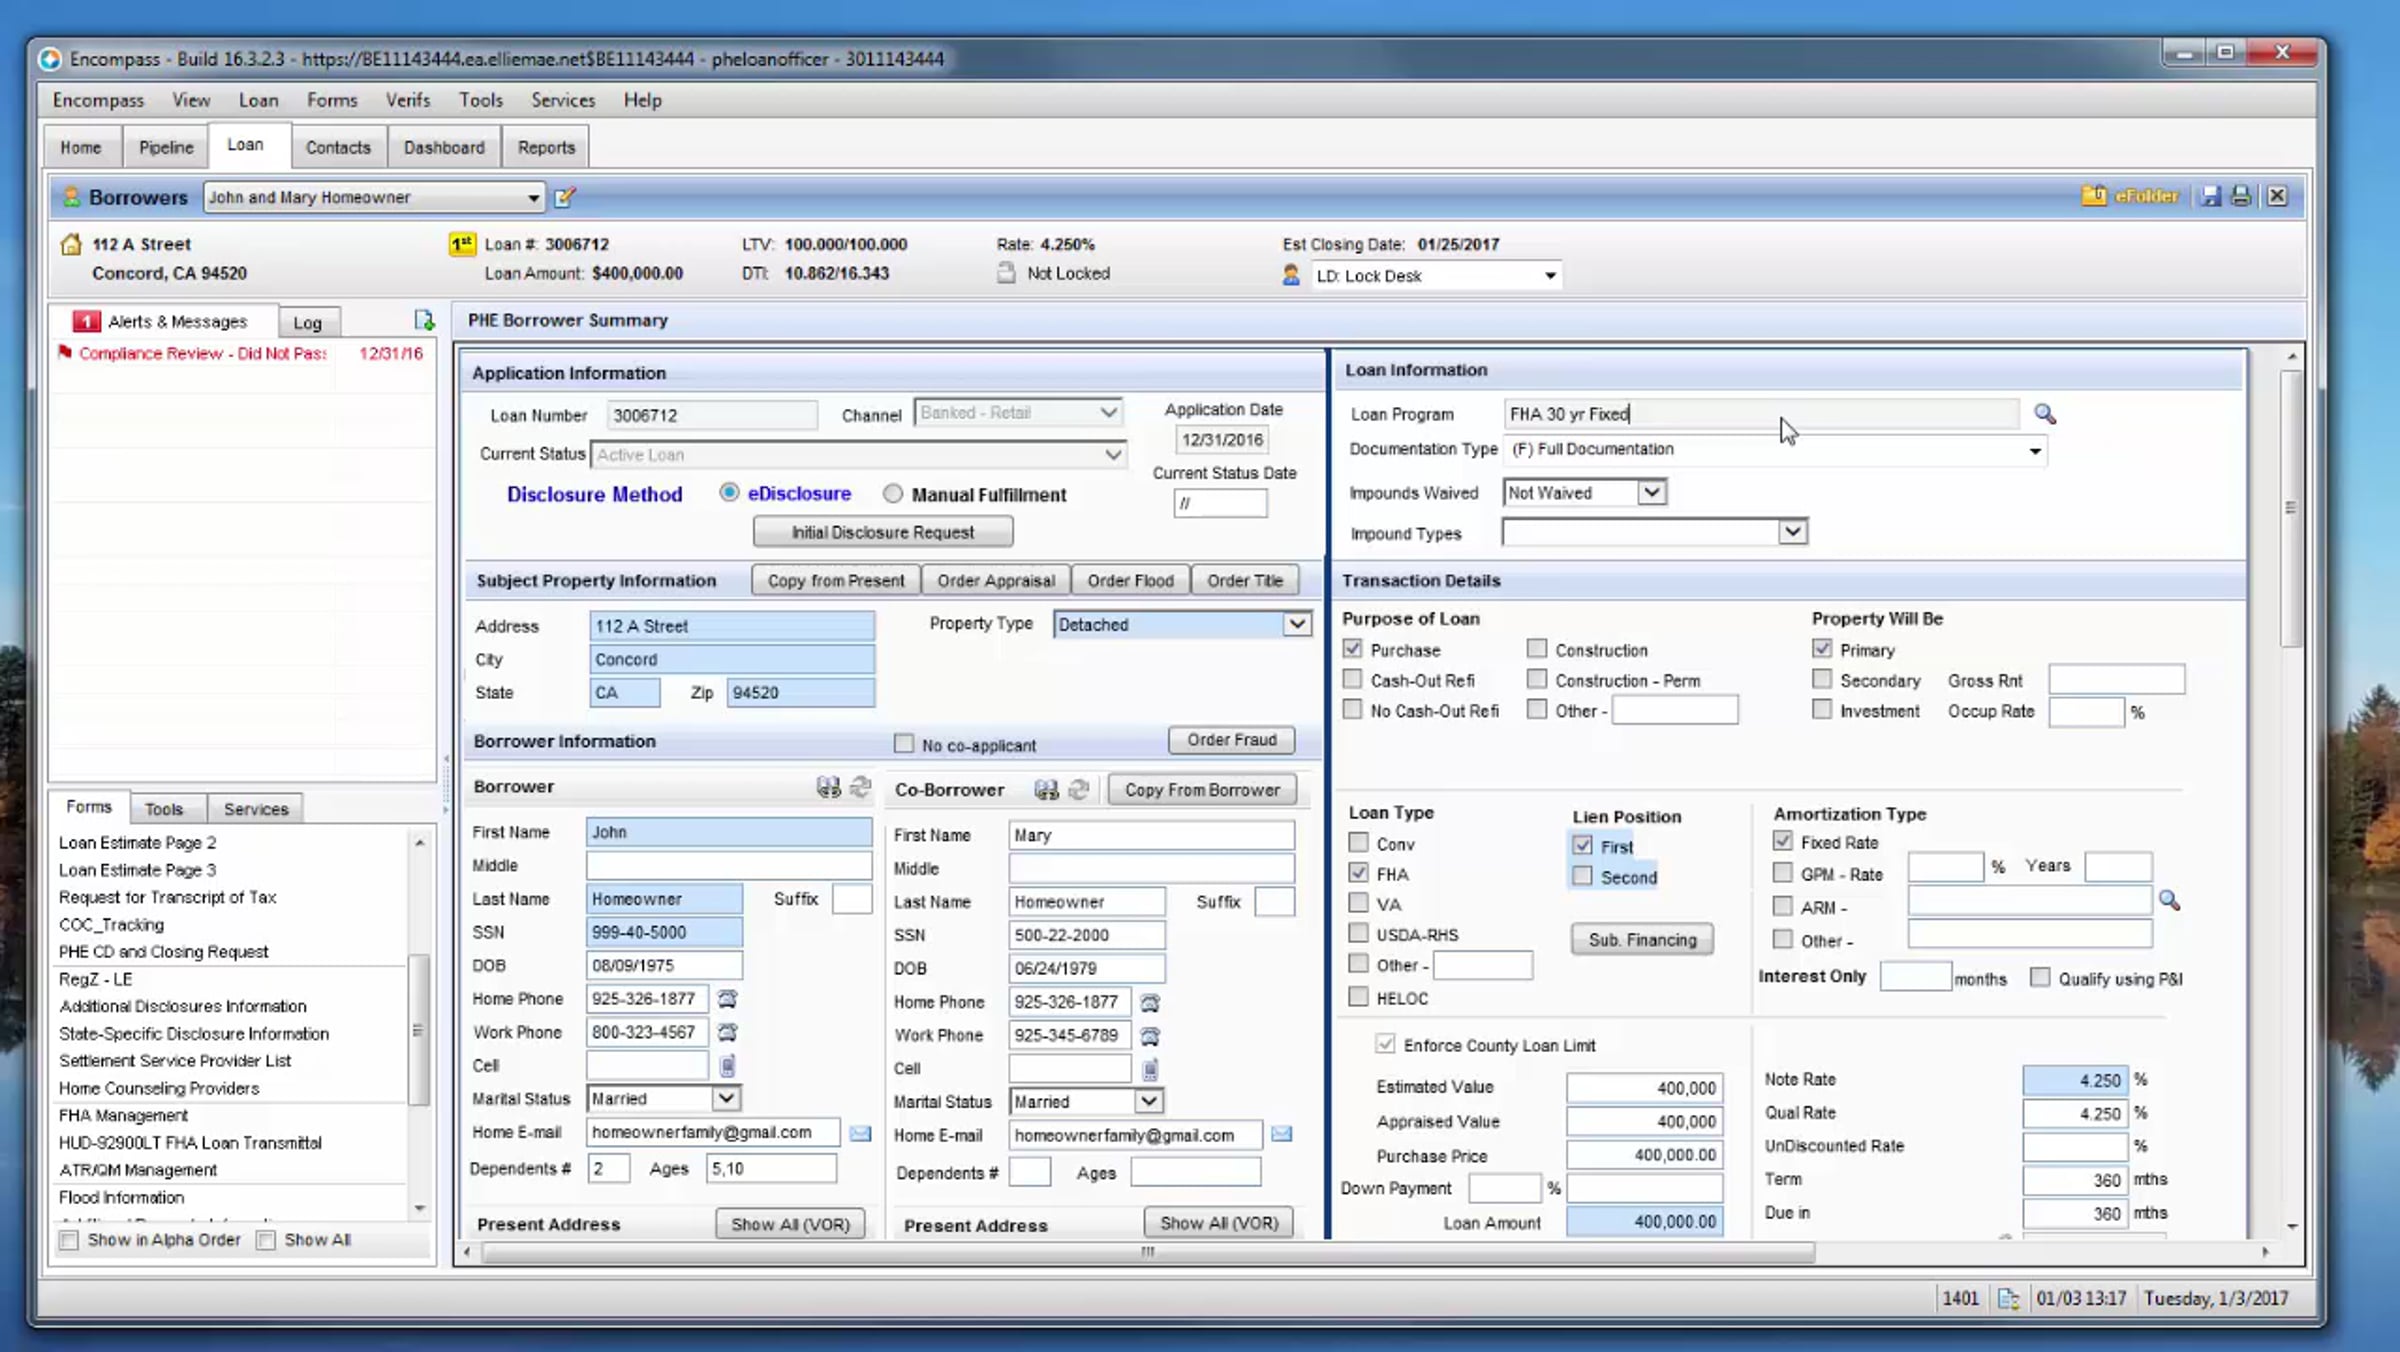Click the refresh icon in the Borrower header
This screenshot has height=1352, width=2400.
pyautogui.click(x=860, y=787)
